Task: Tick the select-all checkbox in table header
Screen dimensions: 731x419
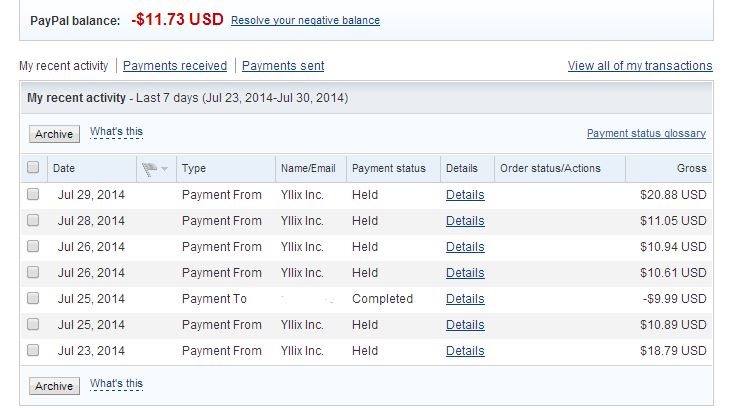Action: tap(33, 168)
